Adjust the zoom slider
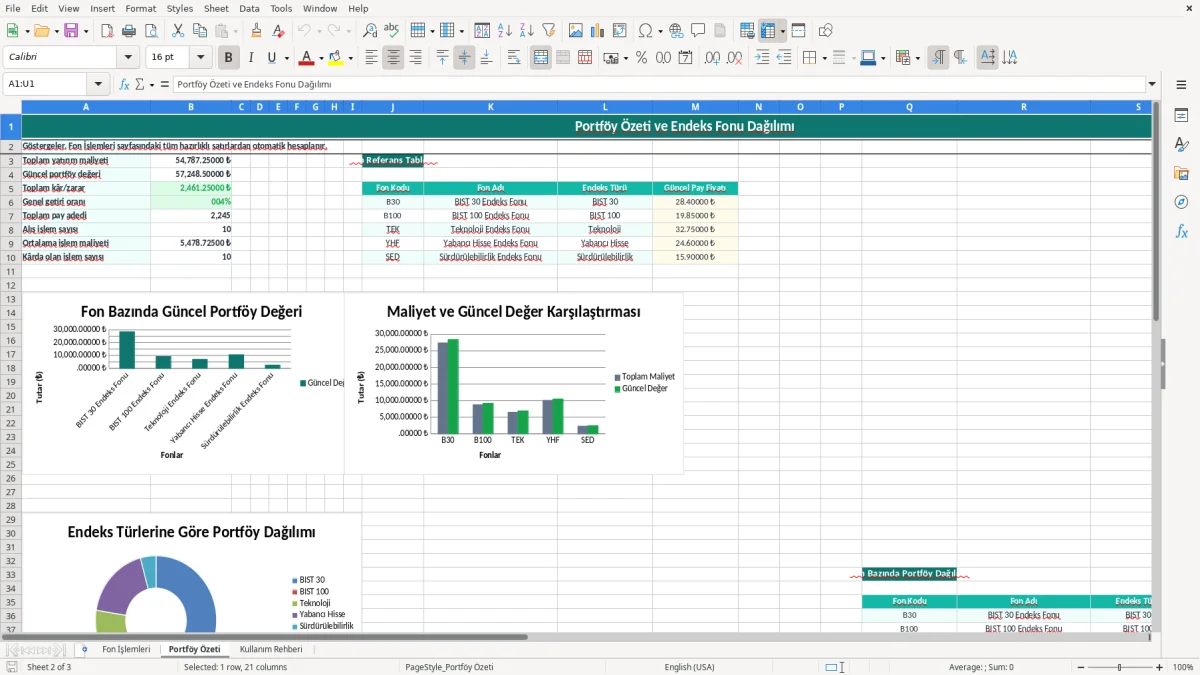This screenshot has height=675, width=1200. 1120,667
